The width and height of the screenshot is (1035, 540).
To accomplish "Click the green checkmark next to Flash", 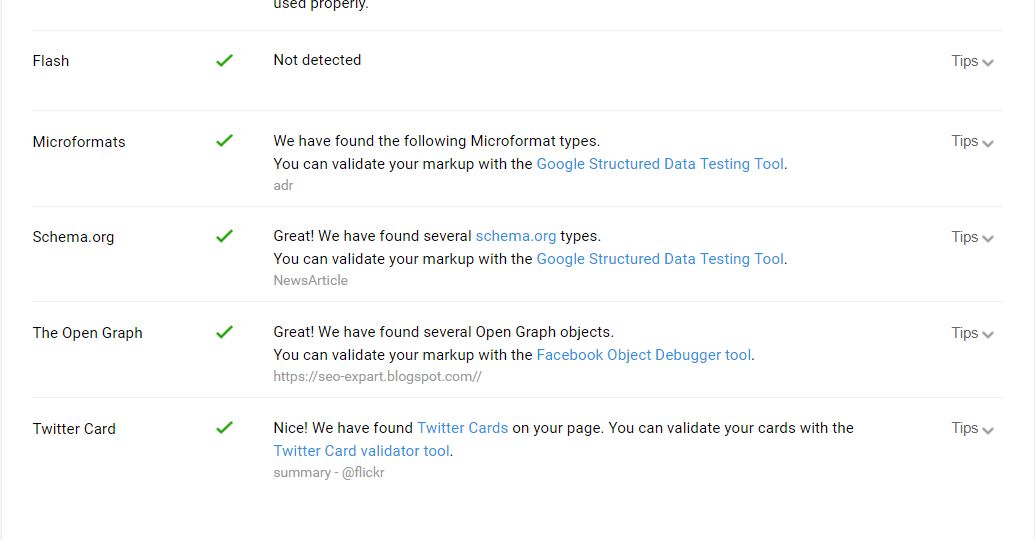I will pos(224,60).
